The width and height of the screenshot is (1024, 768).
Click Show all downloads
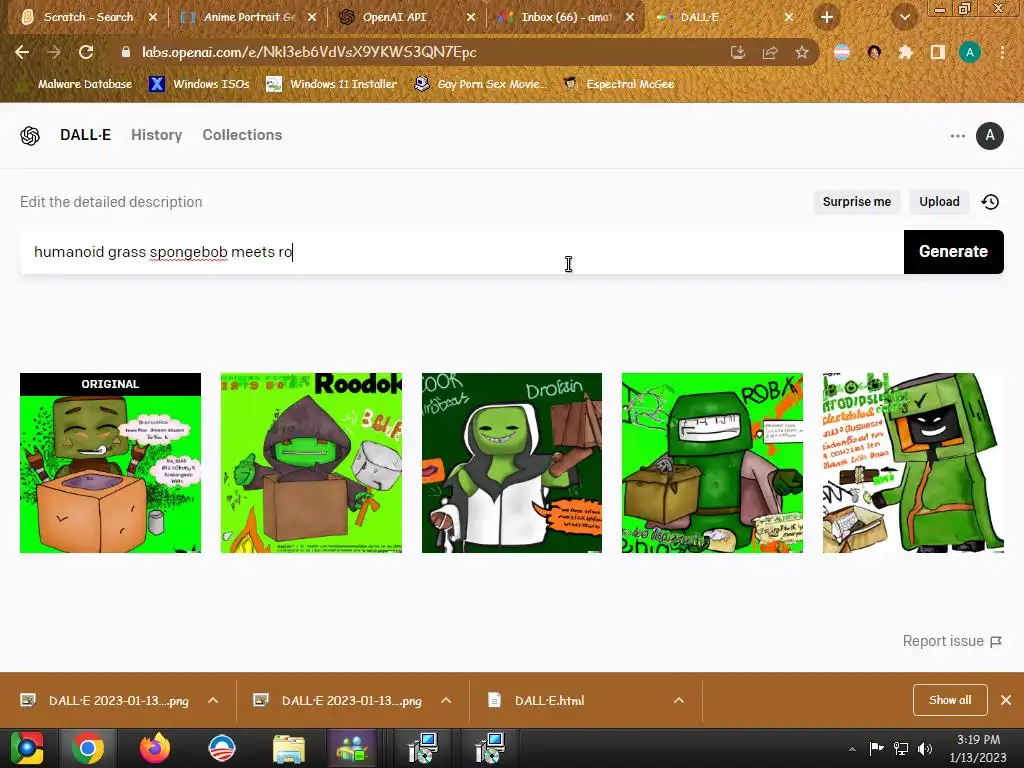pyautogui.click(x=950, y=700)
